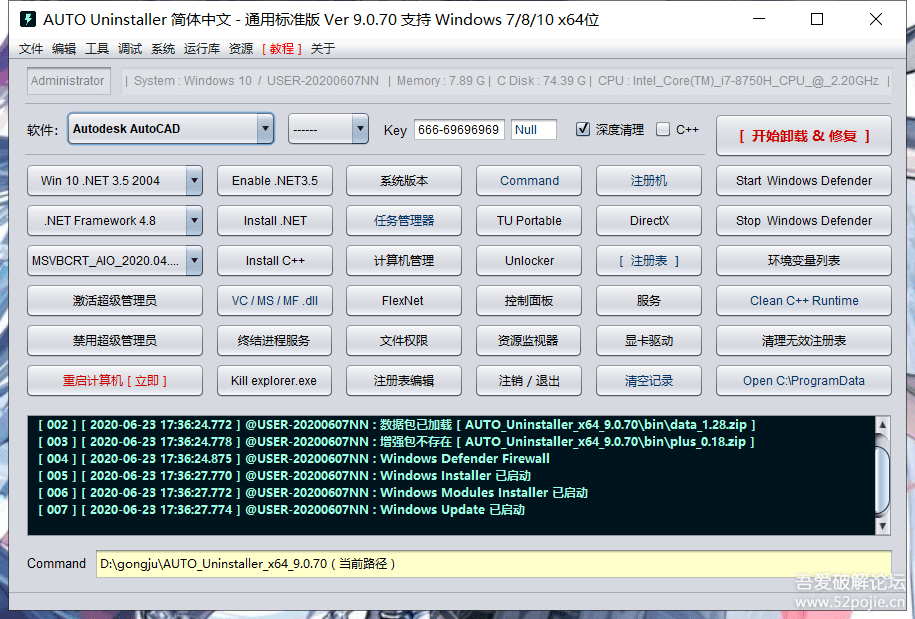Click 禁用超级管理员 button

(114, 341)
